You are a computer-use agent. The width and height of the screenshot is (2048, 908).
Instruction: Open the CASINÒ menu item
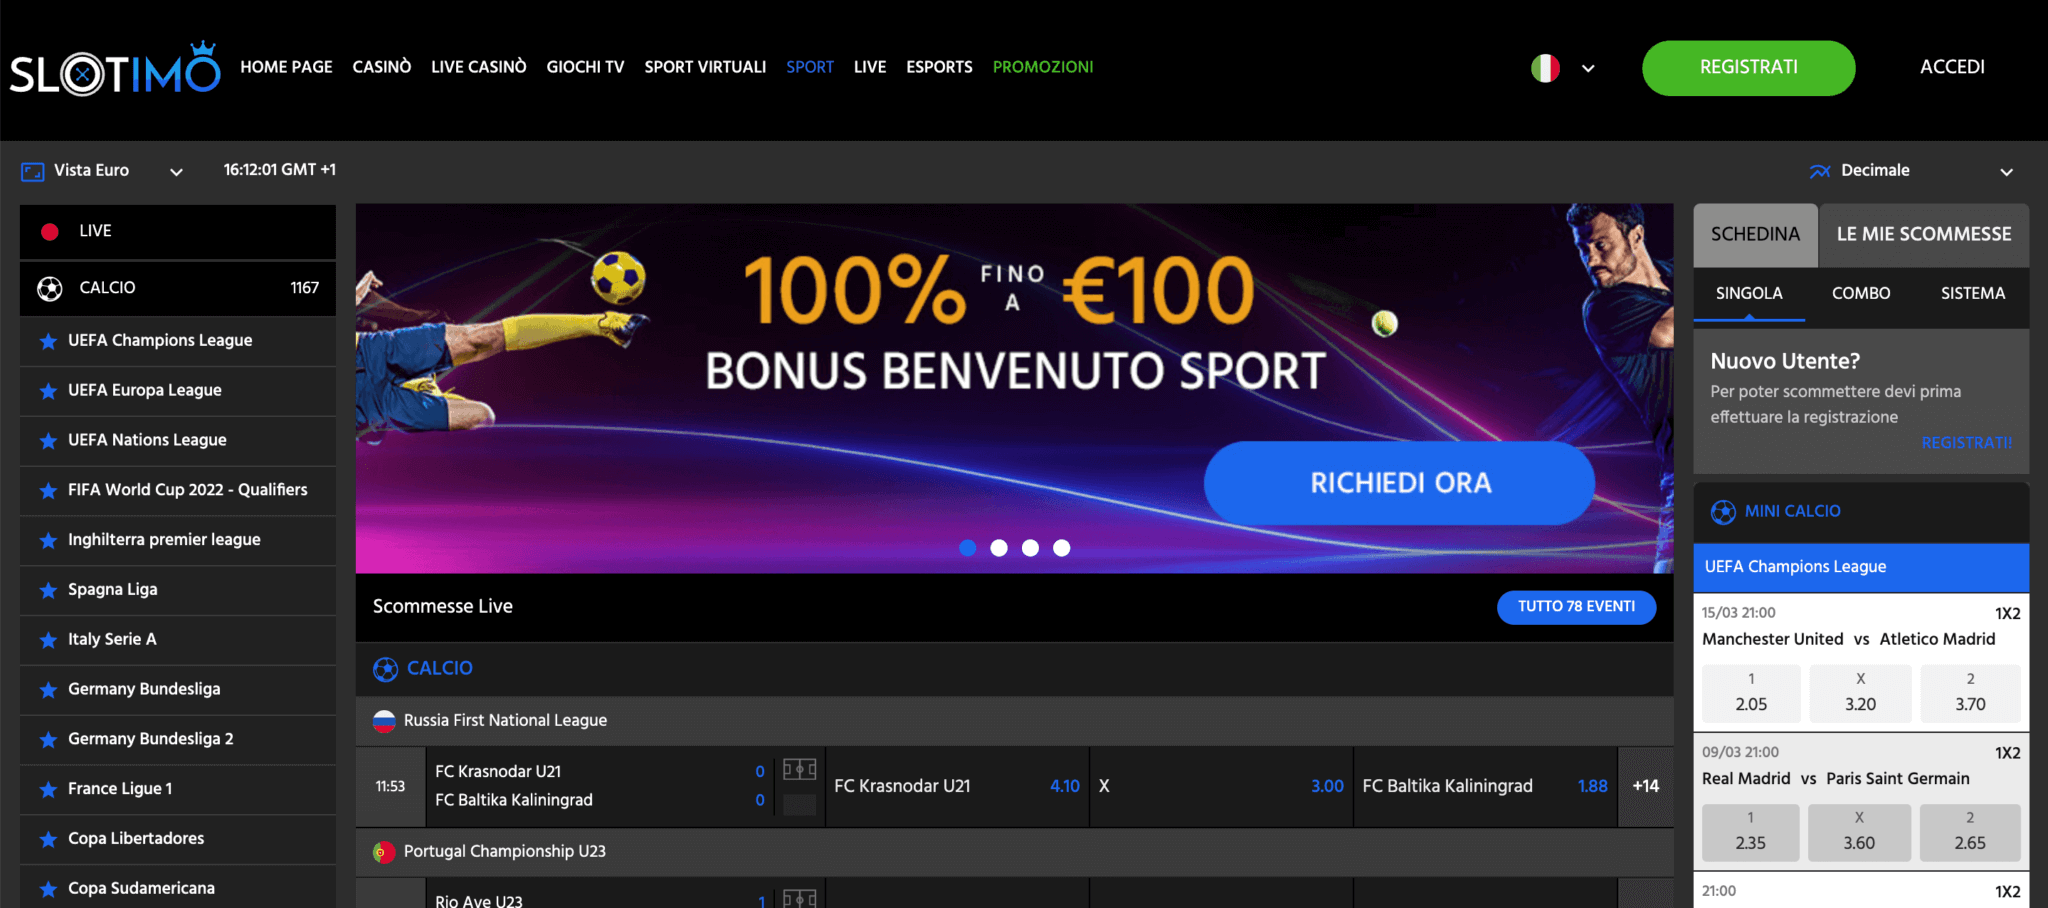[382, 67]
